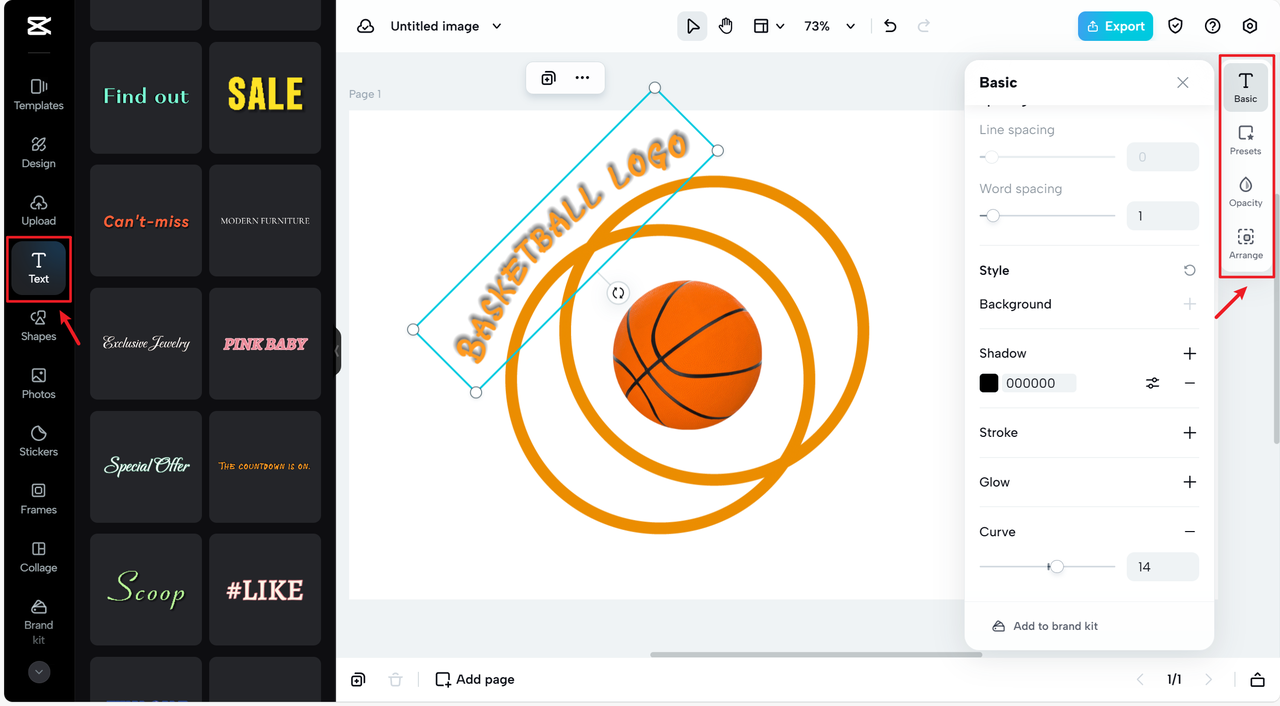Choose the Can't-miss text template
This screenshot has height=706, width=1280.
coord(146,221)
